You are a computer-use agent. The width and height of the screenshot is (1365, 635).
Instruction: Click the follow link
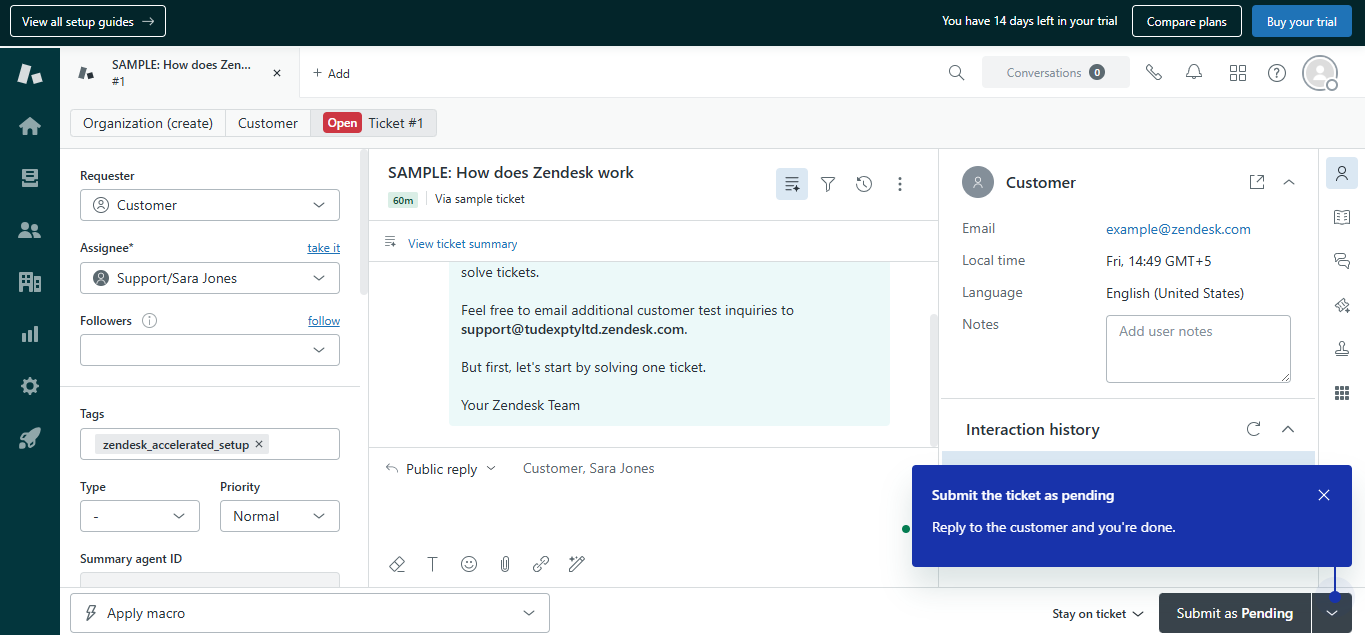(324, 320)
